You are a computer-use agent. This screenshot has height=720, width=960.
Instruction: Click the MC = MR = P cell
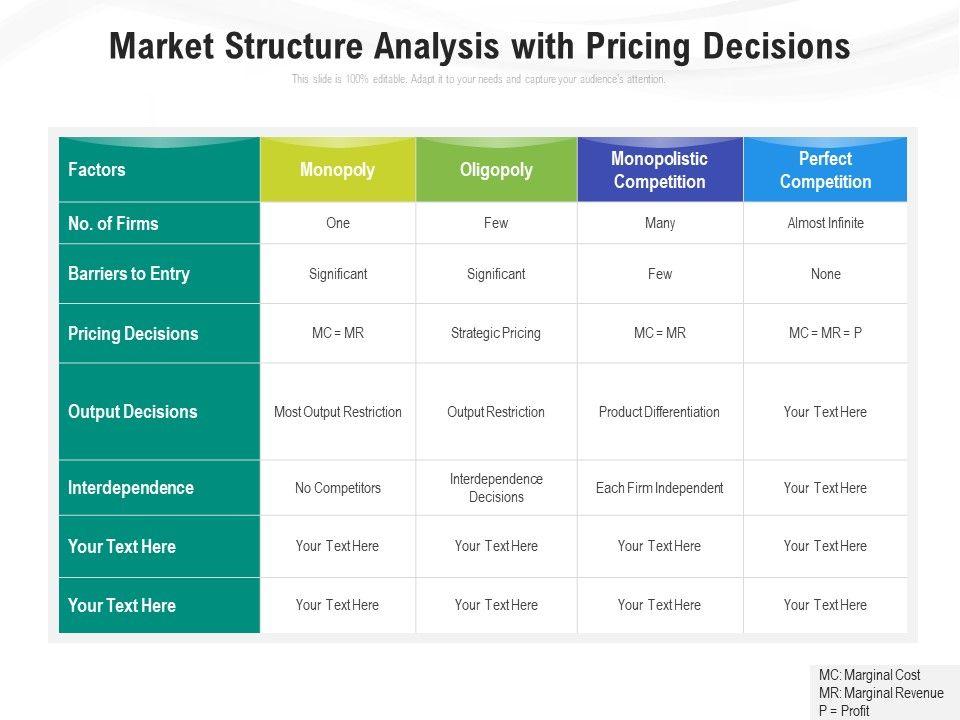tap(825, 333)
